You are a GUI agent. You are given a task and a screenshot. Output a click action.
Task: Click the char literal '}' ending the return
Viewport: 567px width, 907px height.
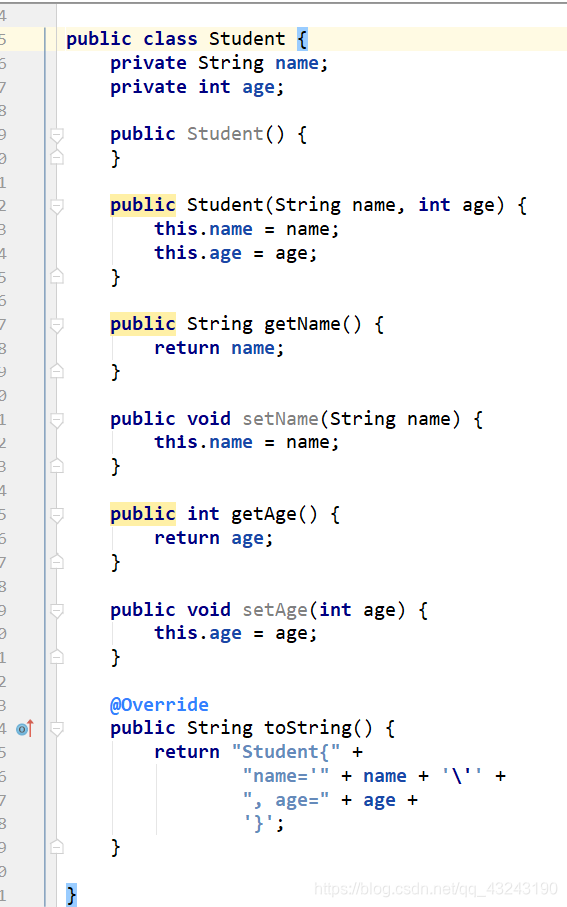tap(258, 824)
